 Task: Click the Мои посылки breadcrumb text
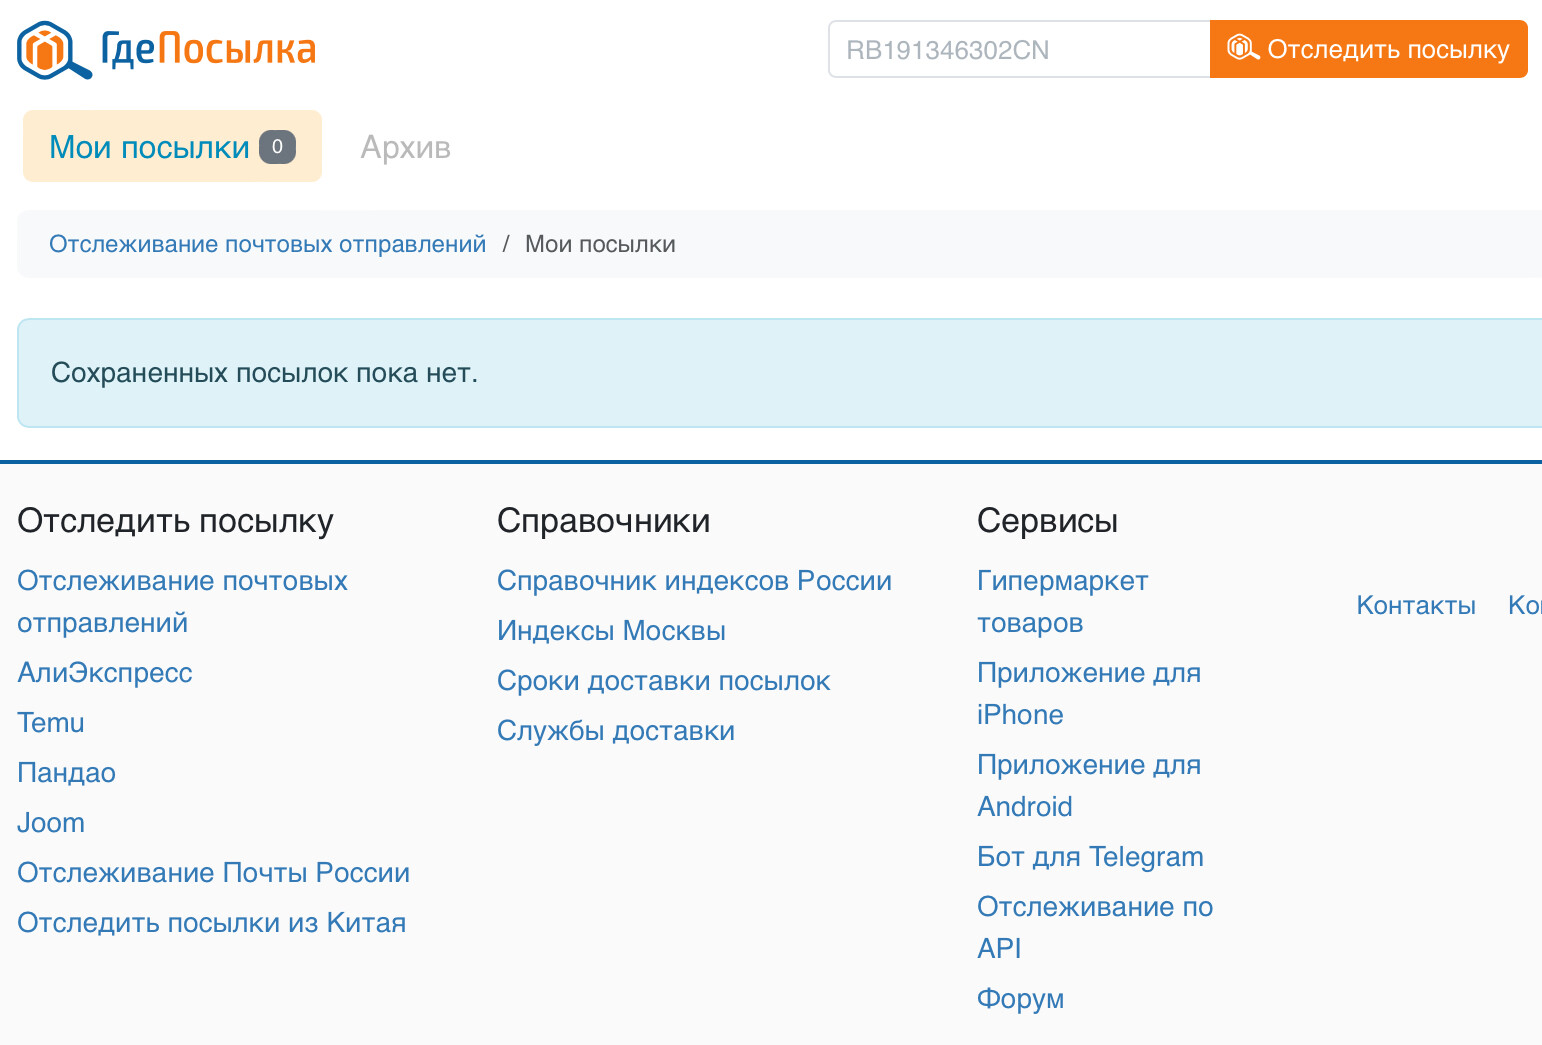pyautogui.click(x=600, y=244)
